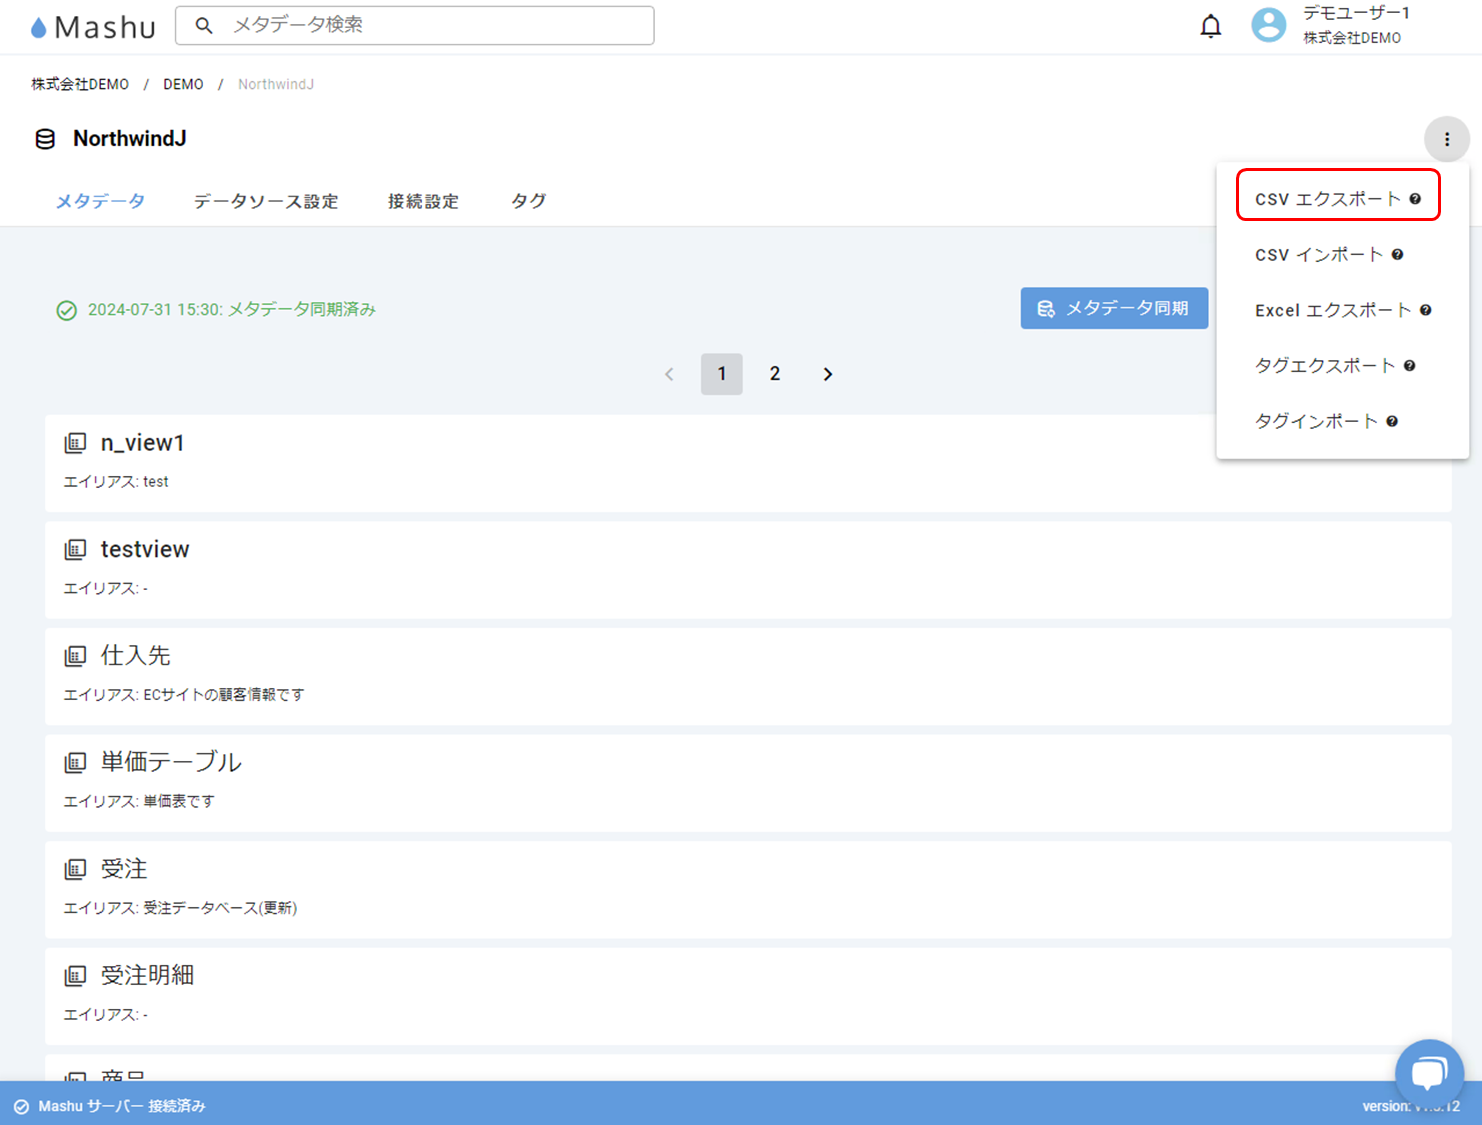
Task: Click the notification bell icon
Action: (x=1210, y=26)
